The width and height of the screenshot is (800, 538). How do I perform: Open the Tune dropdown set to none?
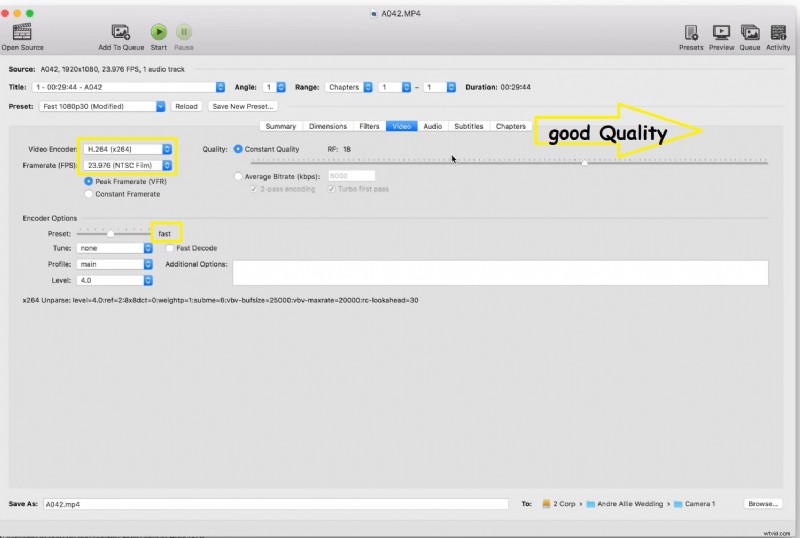114,248
